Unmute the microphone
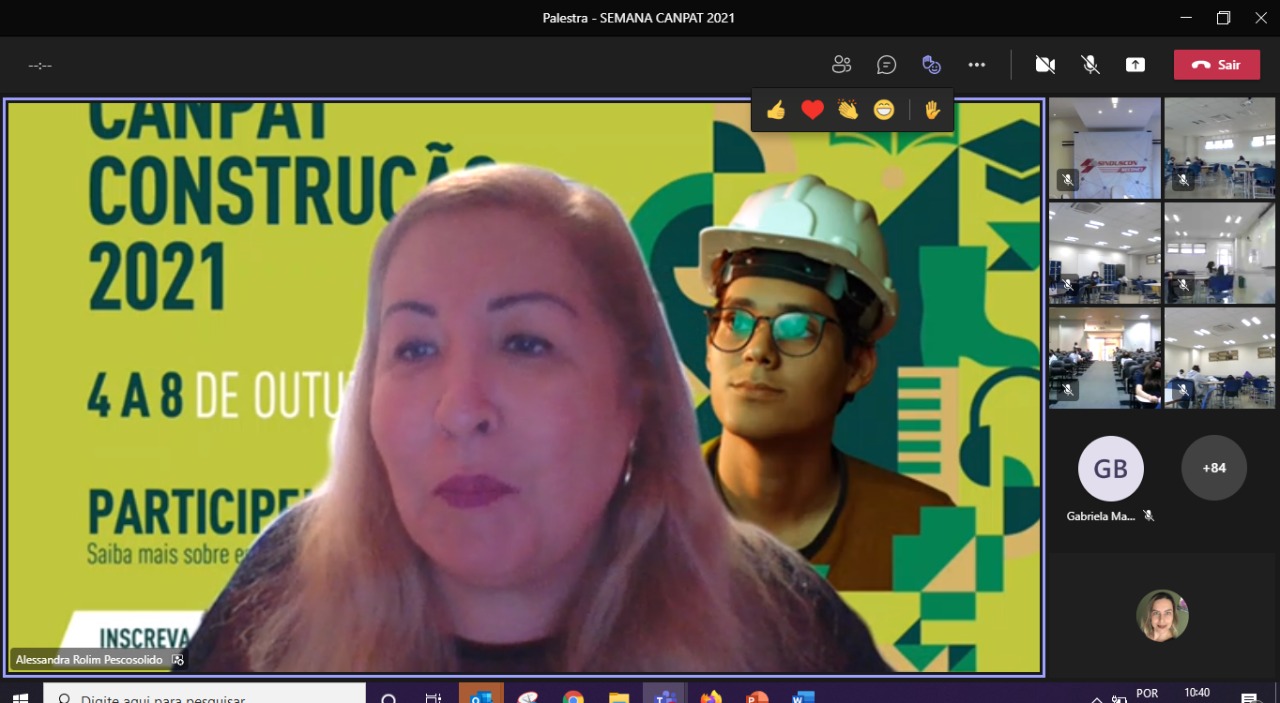This screenshot has width=1280, height=703. pyautogui.click(x=1090, y=65)
